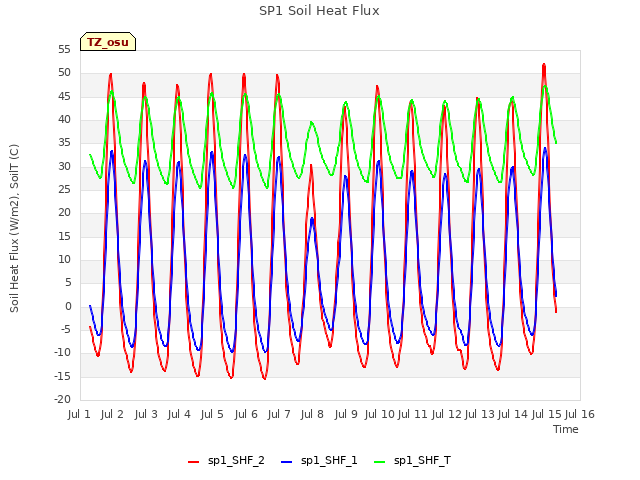The height and width of the screenshot is (480, 640).
Task: Click the Jul 15 x-axis tick label
Action: pyautogui.click(x=547, y=414)
